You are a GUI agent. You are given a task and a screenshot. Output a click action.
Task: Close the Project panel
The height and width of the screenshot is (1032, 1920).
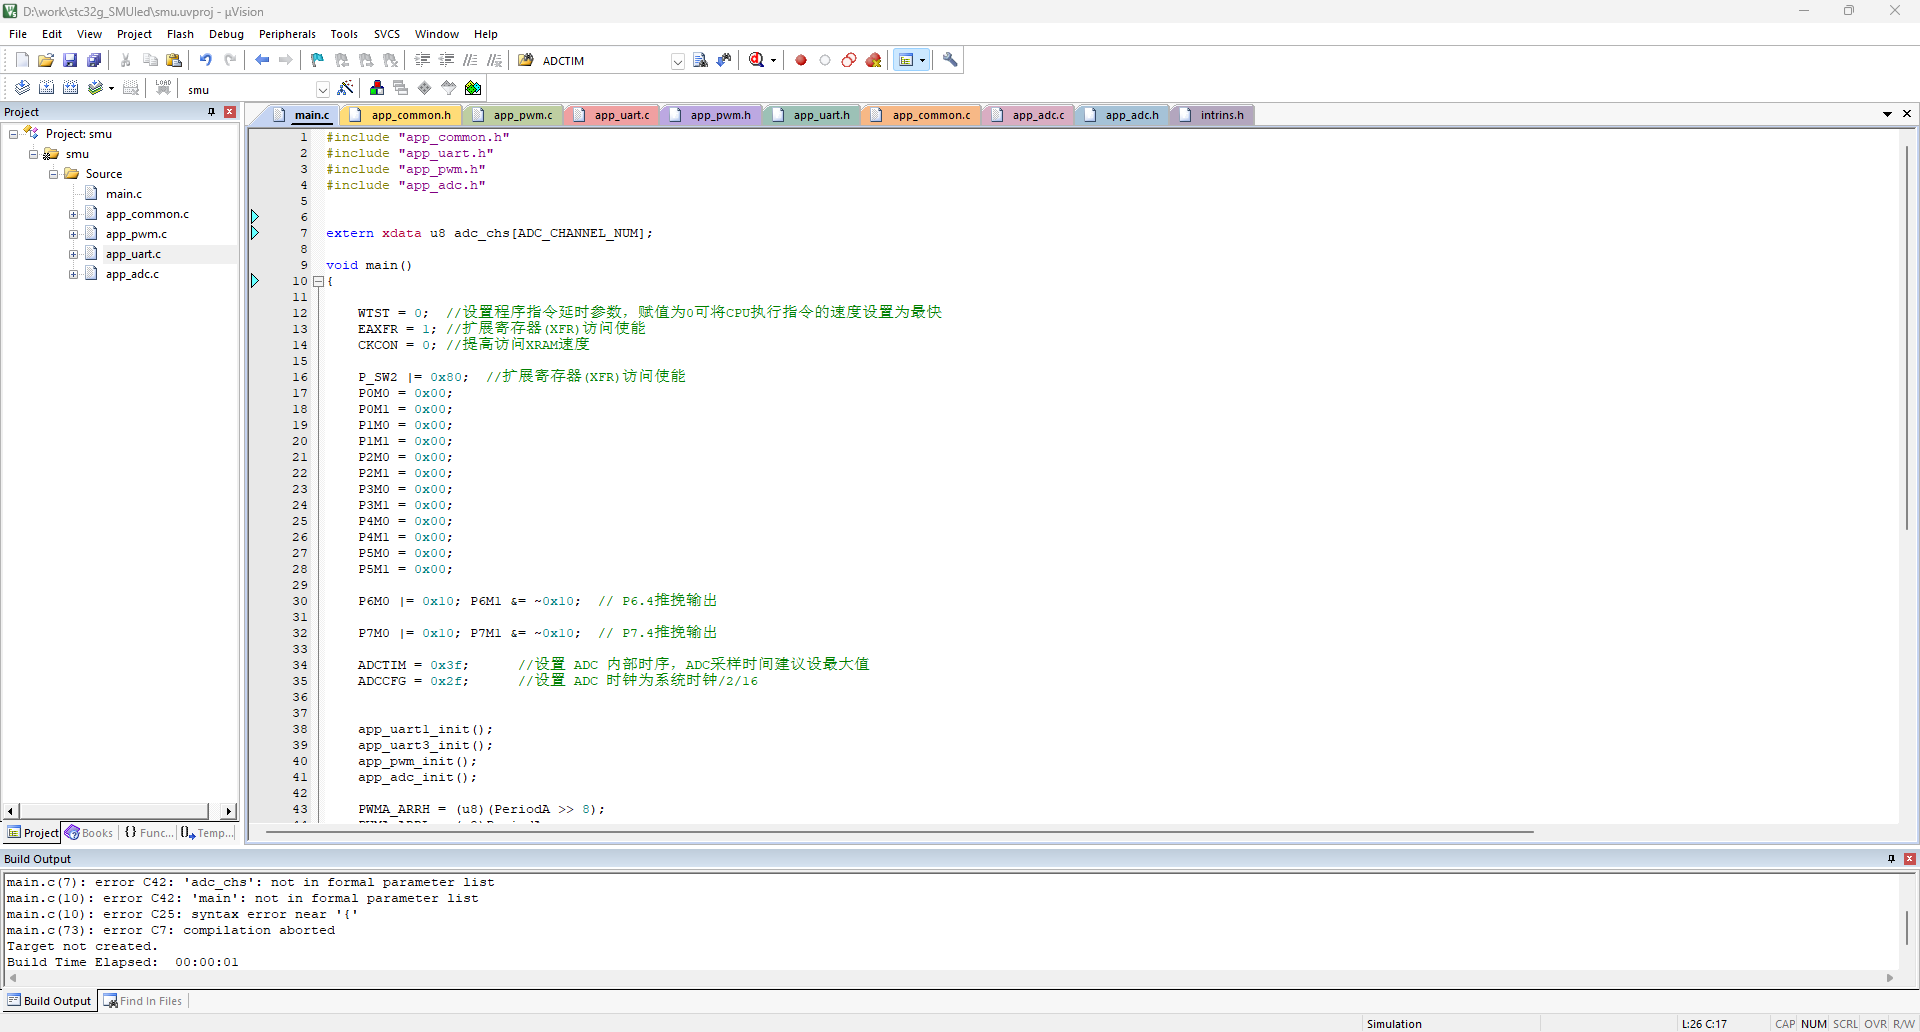(230, 112)
